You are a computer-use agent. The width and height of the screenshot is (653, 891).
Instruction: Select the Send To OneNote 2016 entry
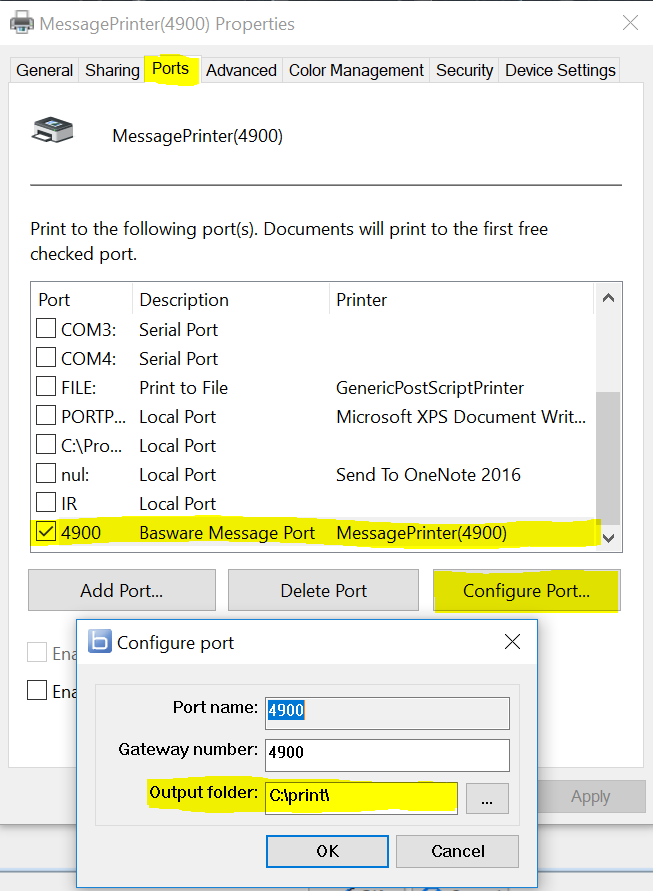coord(428,474)
